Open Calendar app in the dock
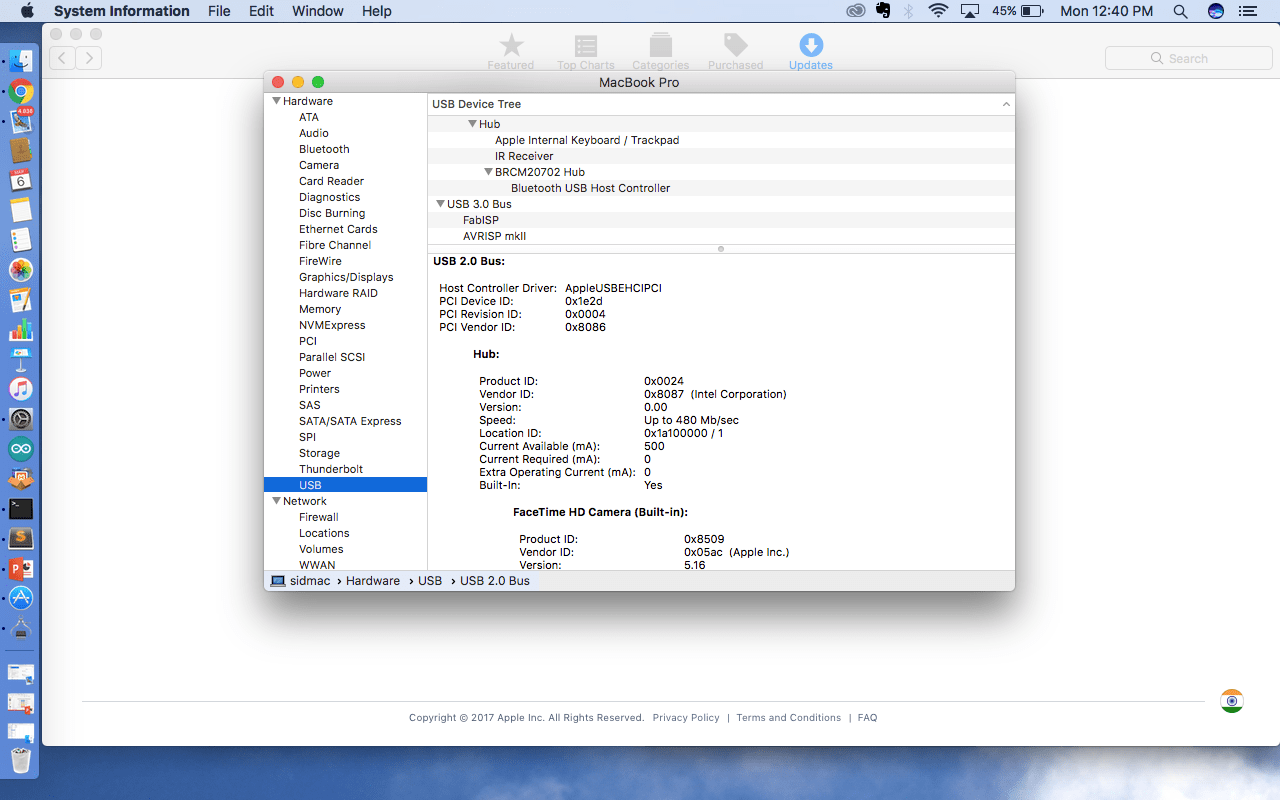Viewport: 1280px width, 800px height. coord(21,180)
